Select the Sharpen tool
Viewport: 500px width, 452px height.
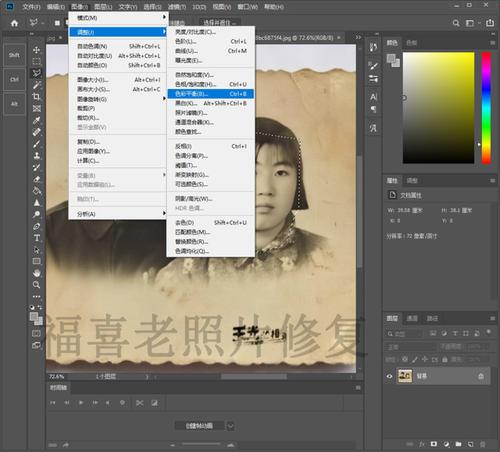[36, 202]
